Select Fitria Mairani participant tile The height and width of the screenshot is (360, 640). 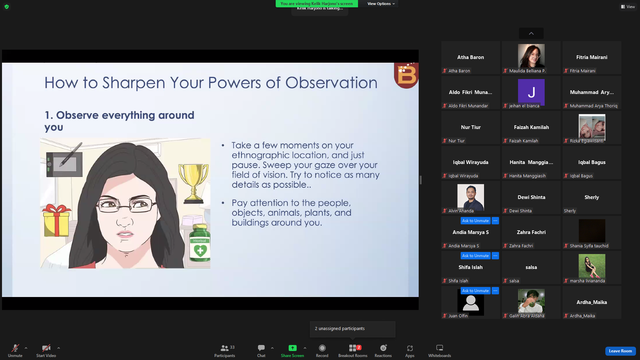(591, 58)
